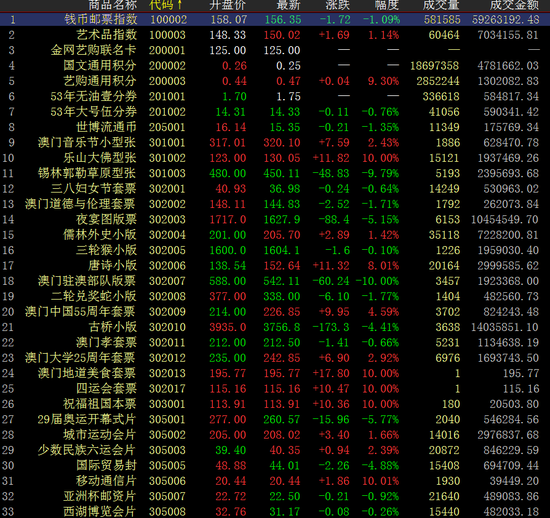550x518 pixels.
Task: Select the 澳门中国55周年套票 row
Action: tap(275, 312)
